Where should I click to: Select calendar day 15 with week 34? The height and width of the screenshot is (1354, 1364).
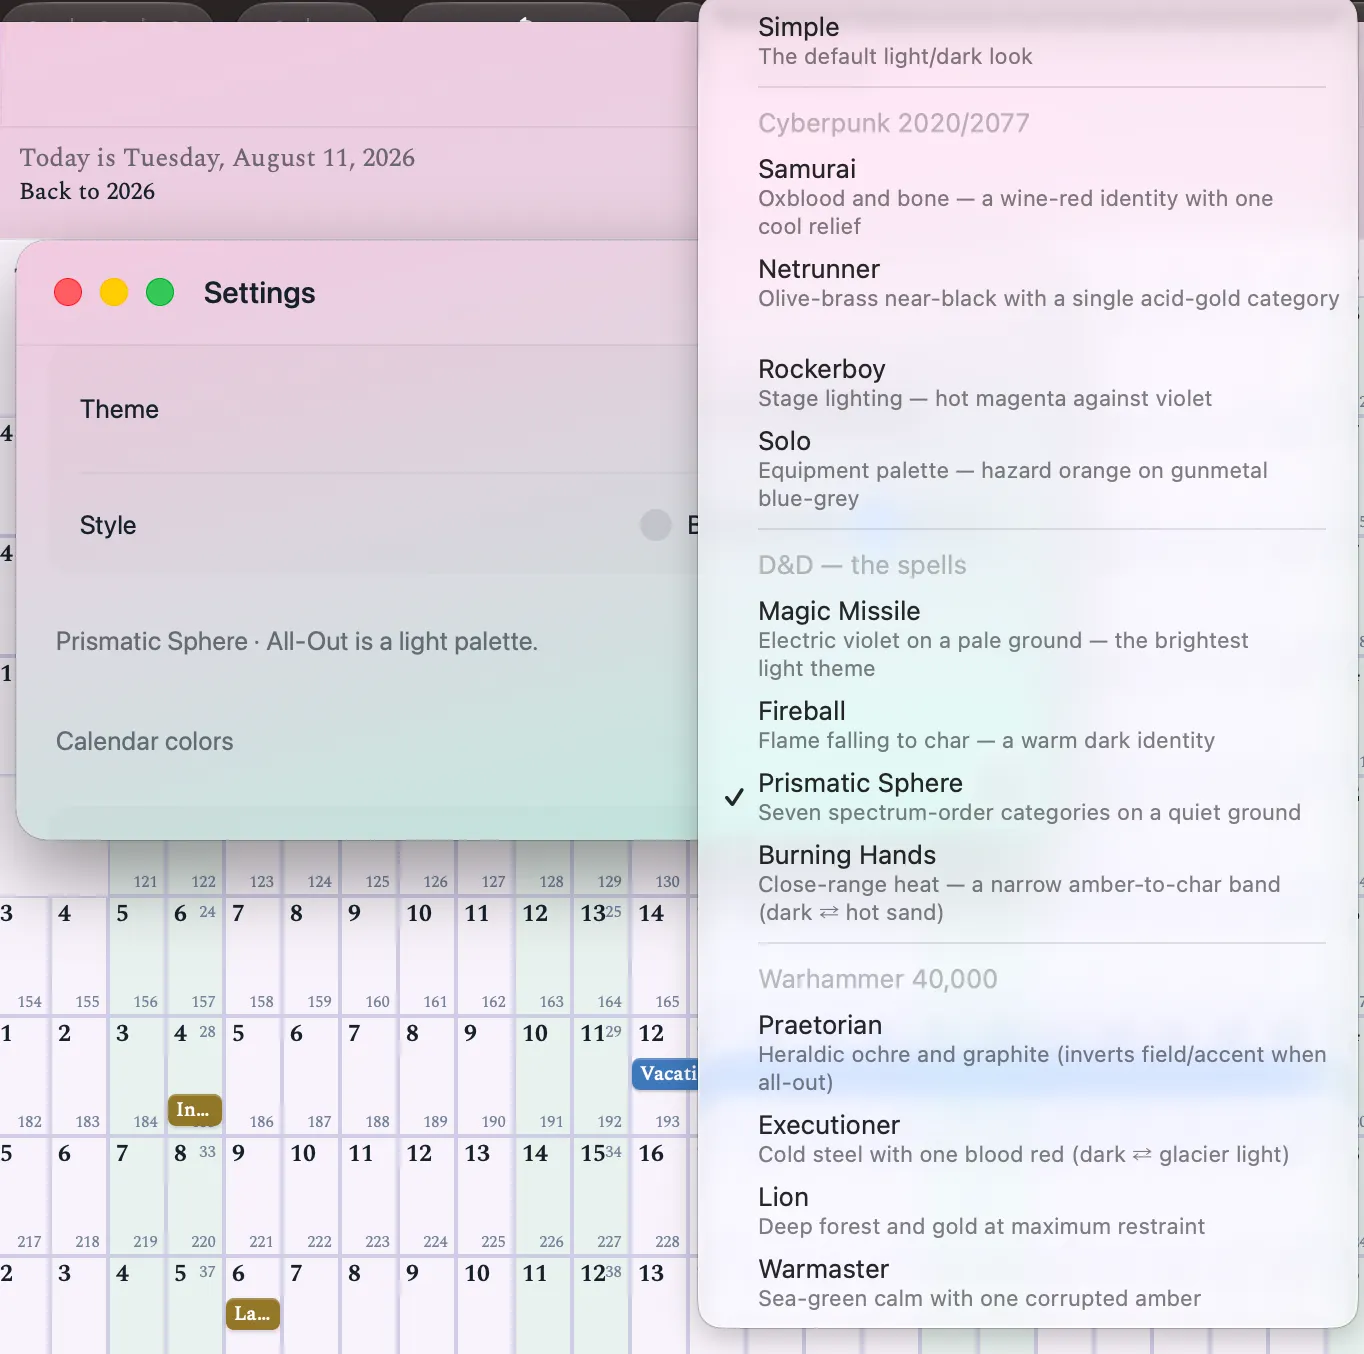click(601, 1195)
